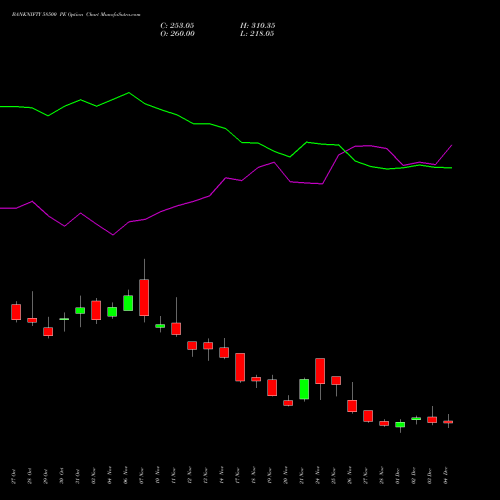Click the 27 Nov date label
The width and height of the screenshot is (500, 500).
365,476
